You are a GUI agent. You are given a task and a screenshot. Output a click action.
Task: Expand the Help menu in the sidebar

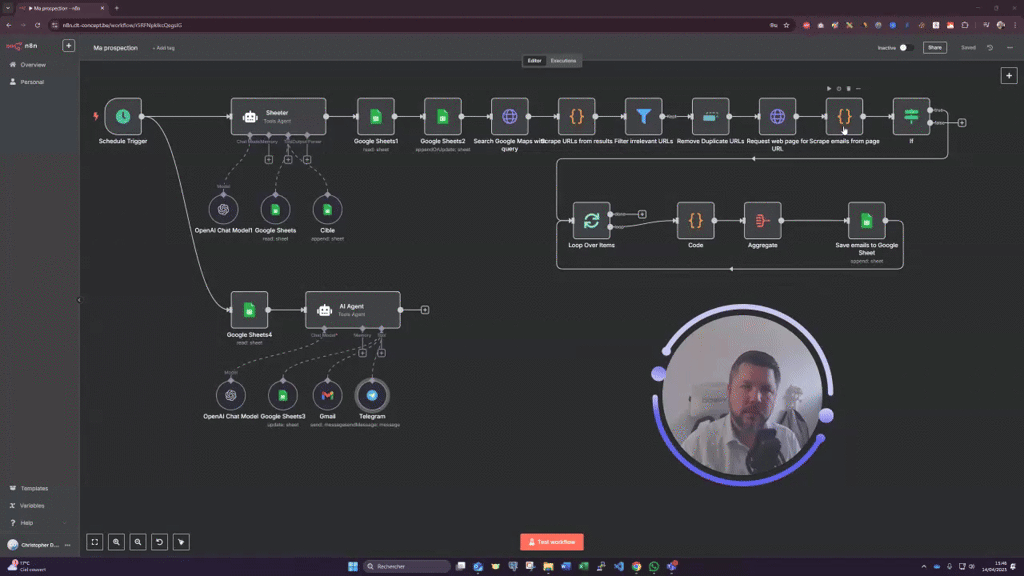point(39,523)
